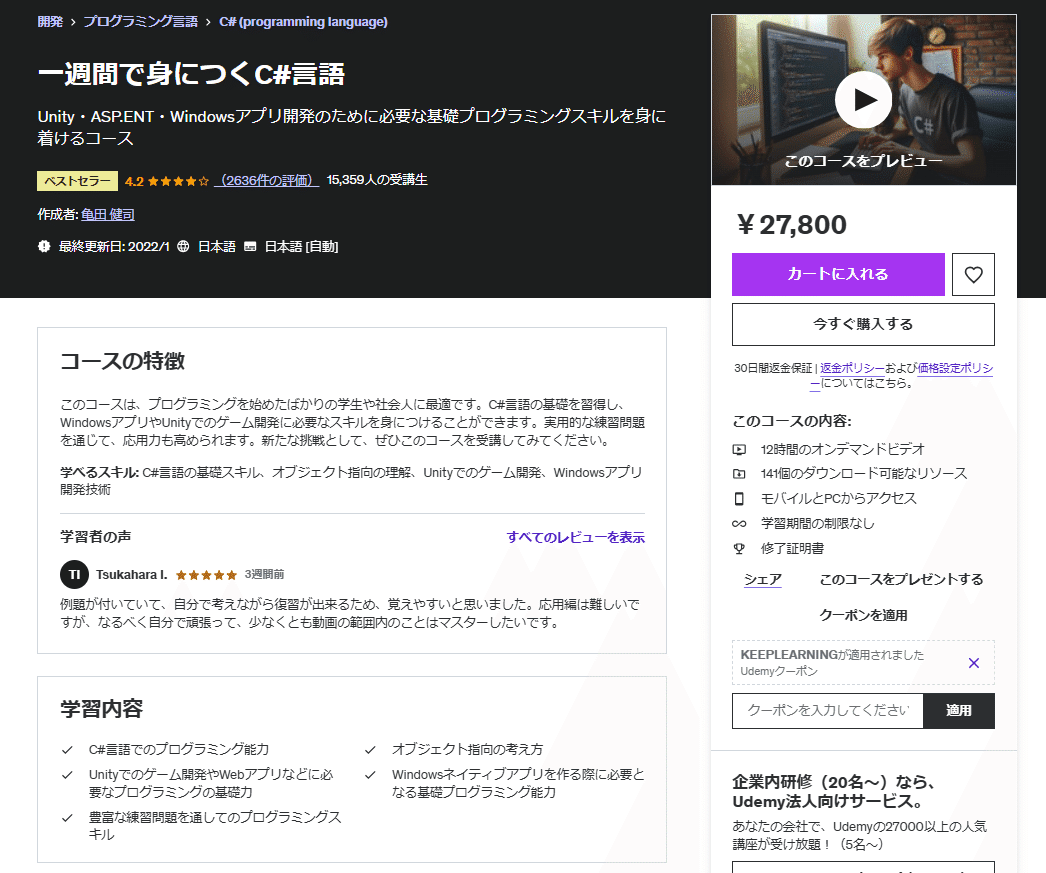1046x873 pixels.
Task: Click the mobile and PC access icon
Action: [740, 499]
